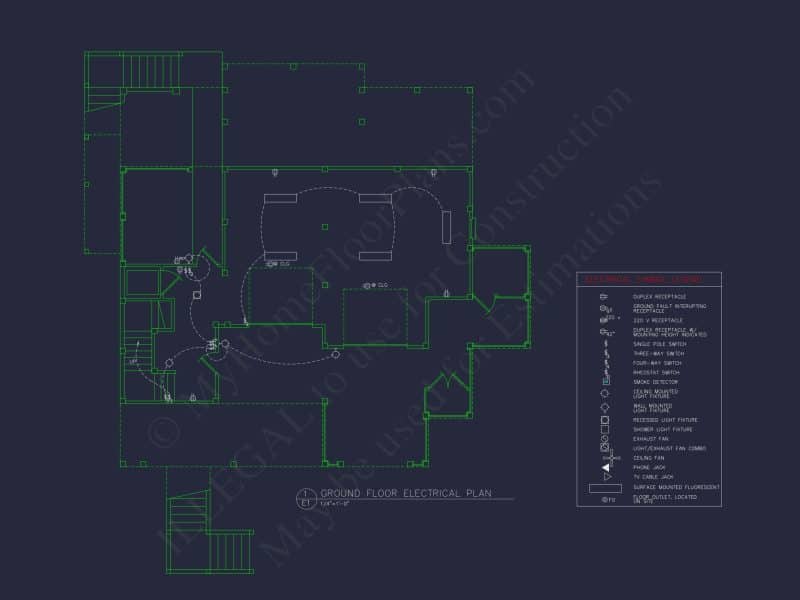
Task: Click the 'WALL MOUNTED LIGHT FIXTURE' label
Action: 653,408
